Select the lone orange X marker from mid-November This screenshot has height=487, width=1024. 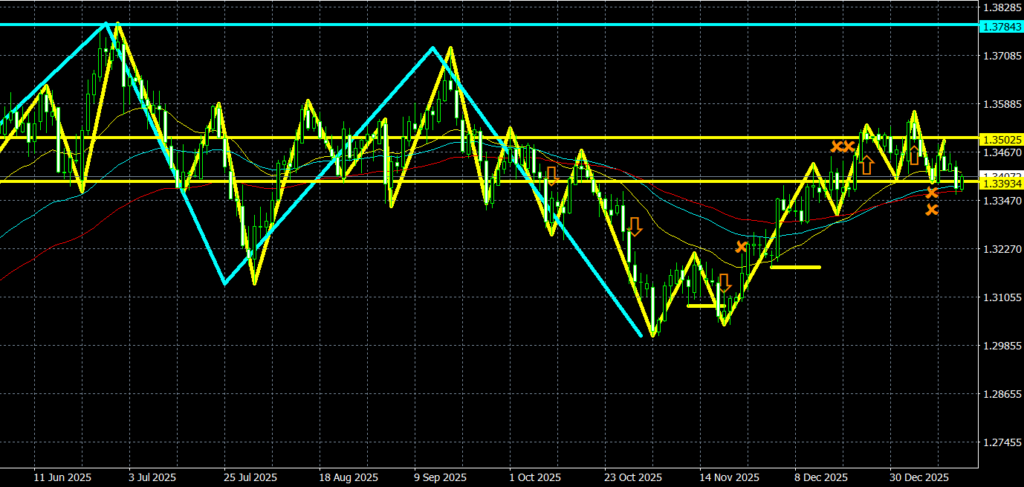pos(741,246)
